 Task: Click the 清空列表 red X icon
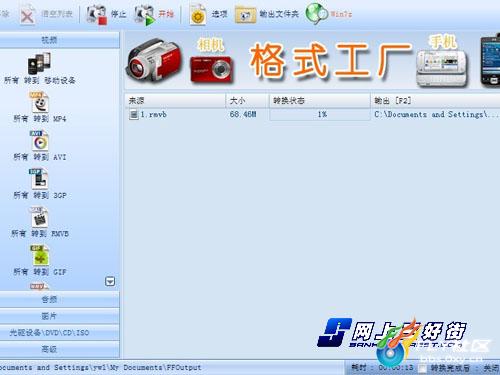coord(27,15)
